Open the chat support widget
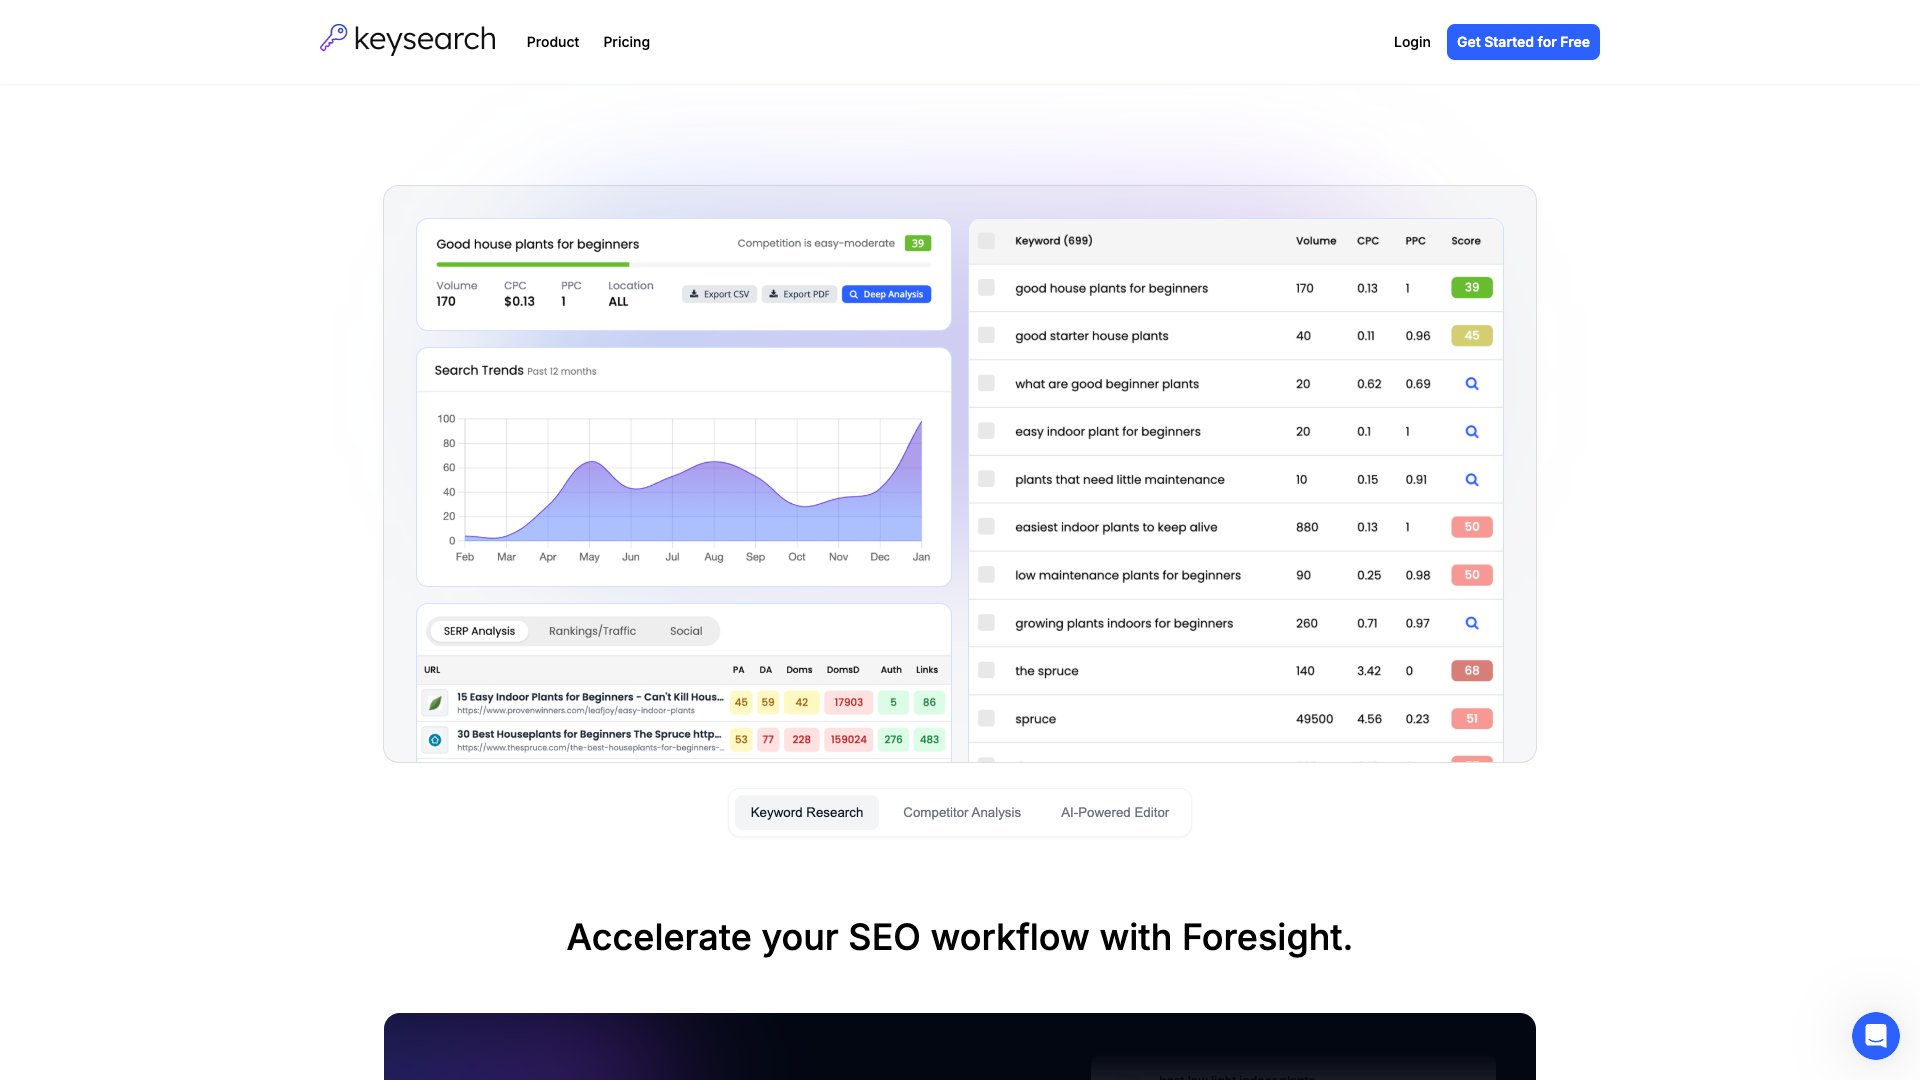This screenshot has height=1080, width=1920. (1877, 1036)
